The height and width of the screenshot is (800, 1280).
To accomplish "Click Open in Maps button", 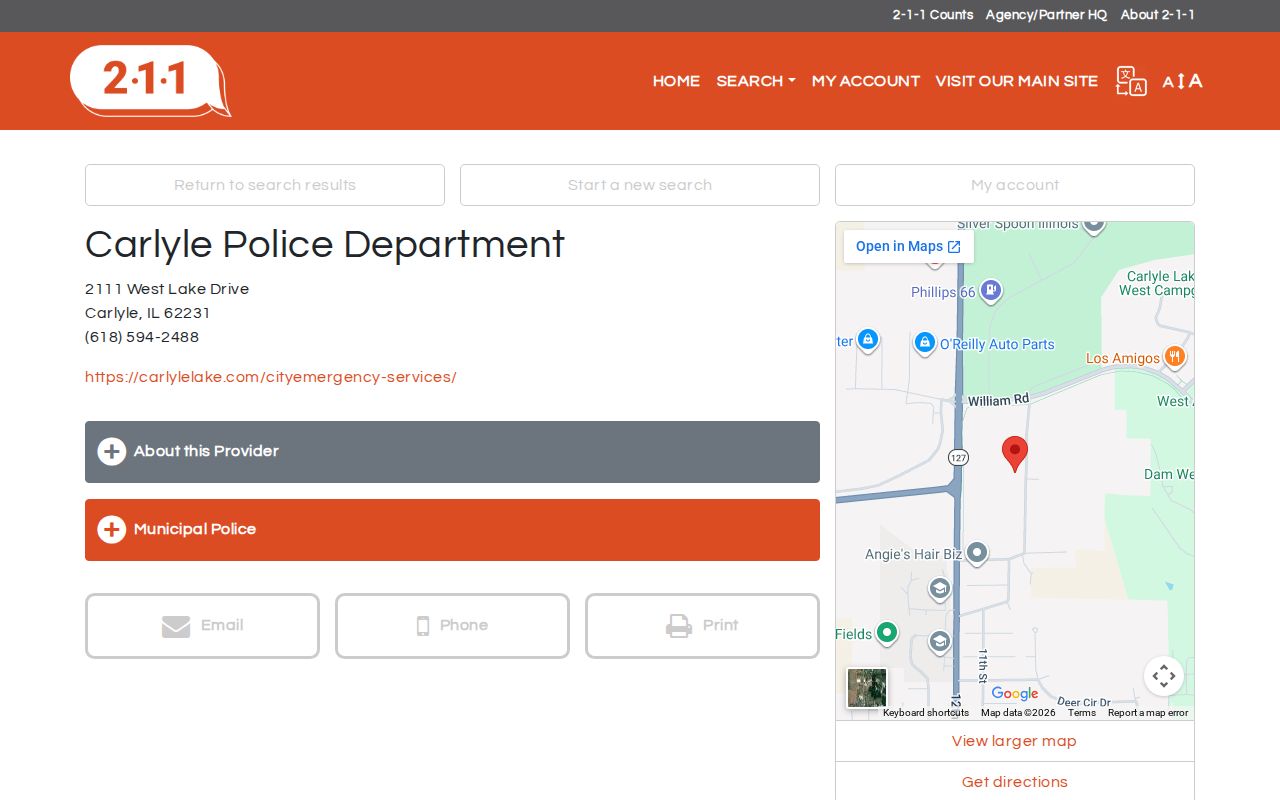I will click(908, 247).
